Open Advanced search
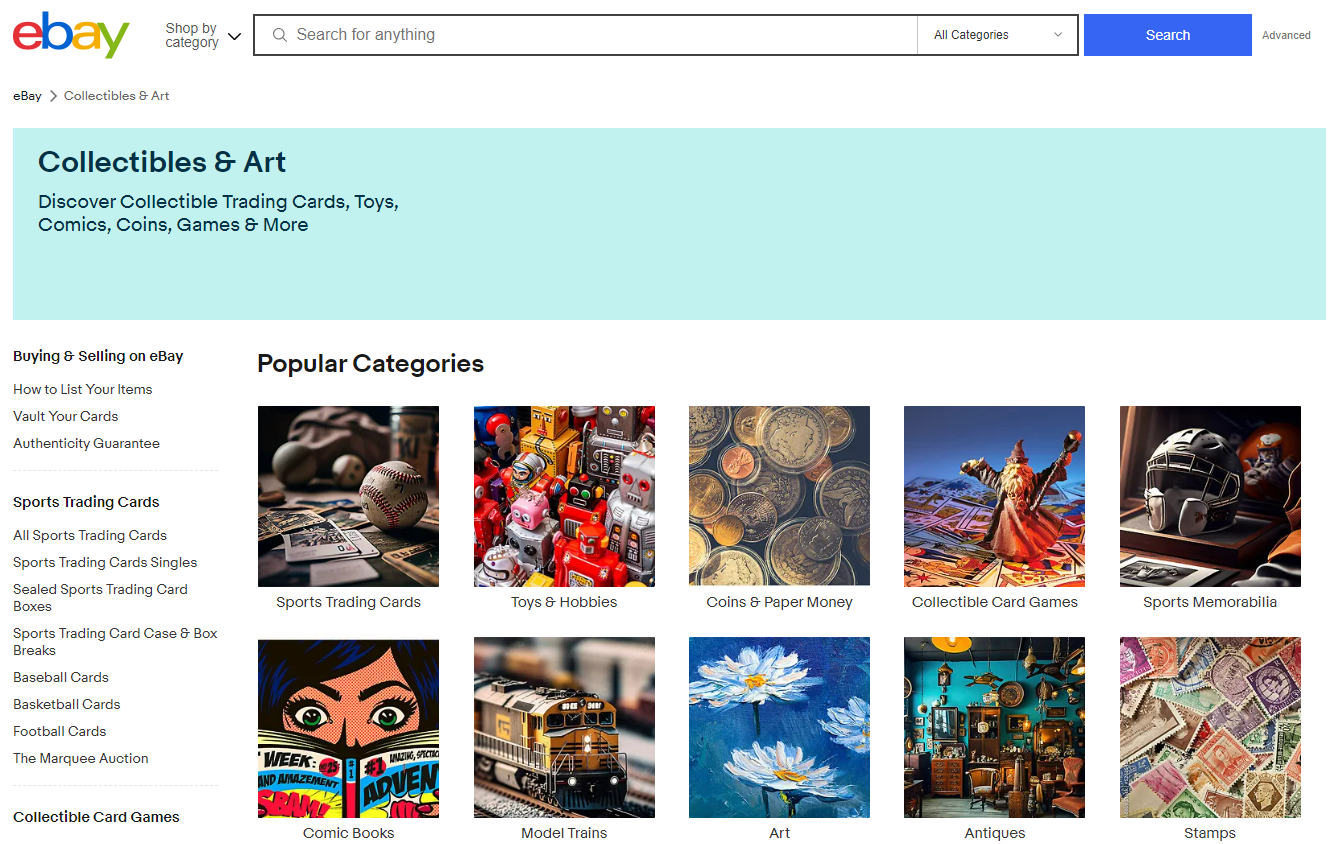The width and height of the screenshot is (1331, 844). click(1286, 35)
